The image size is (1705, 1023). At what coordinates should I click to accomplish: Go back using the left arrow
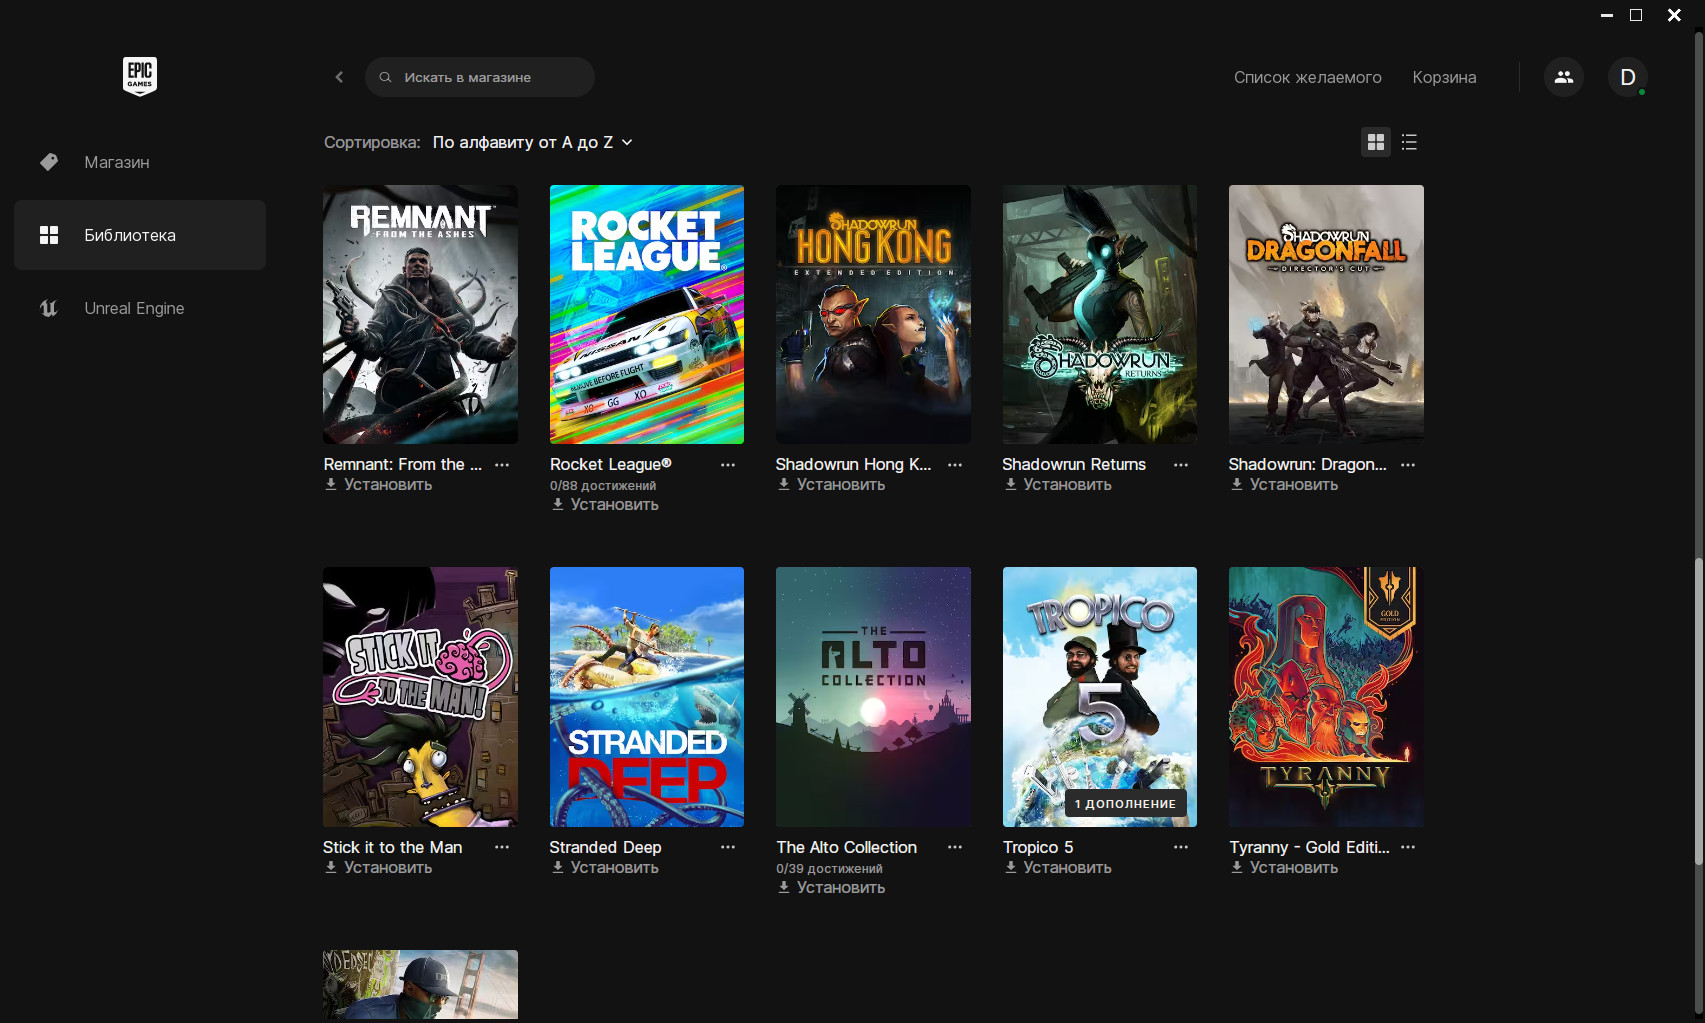pyautogui.click(x=339, y=77)
